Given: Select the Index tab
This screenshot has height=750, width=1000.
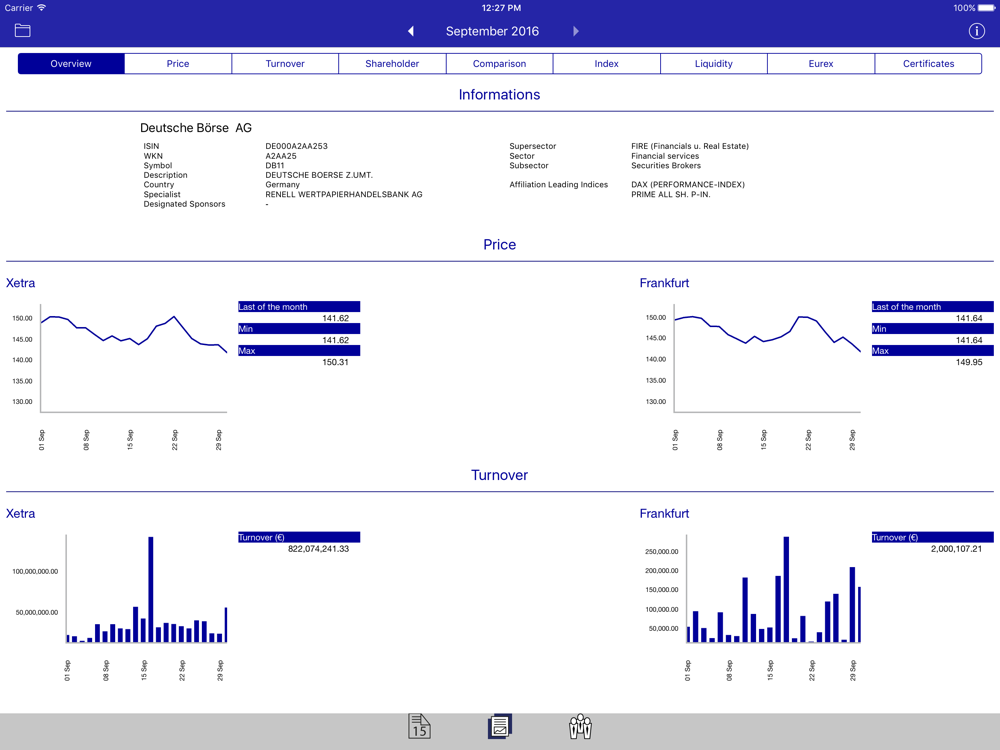Looking at the screenshot, I should [x=607, y=64].
